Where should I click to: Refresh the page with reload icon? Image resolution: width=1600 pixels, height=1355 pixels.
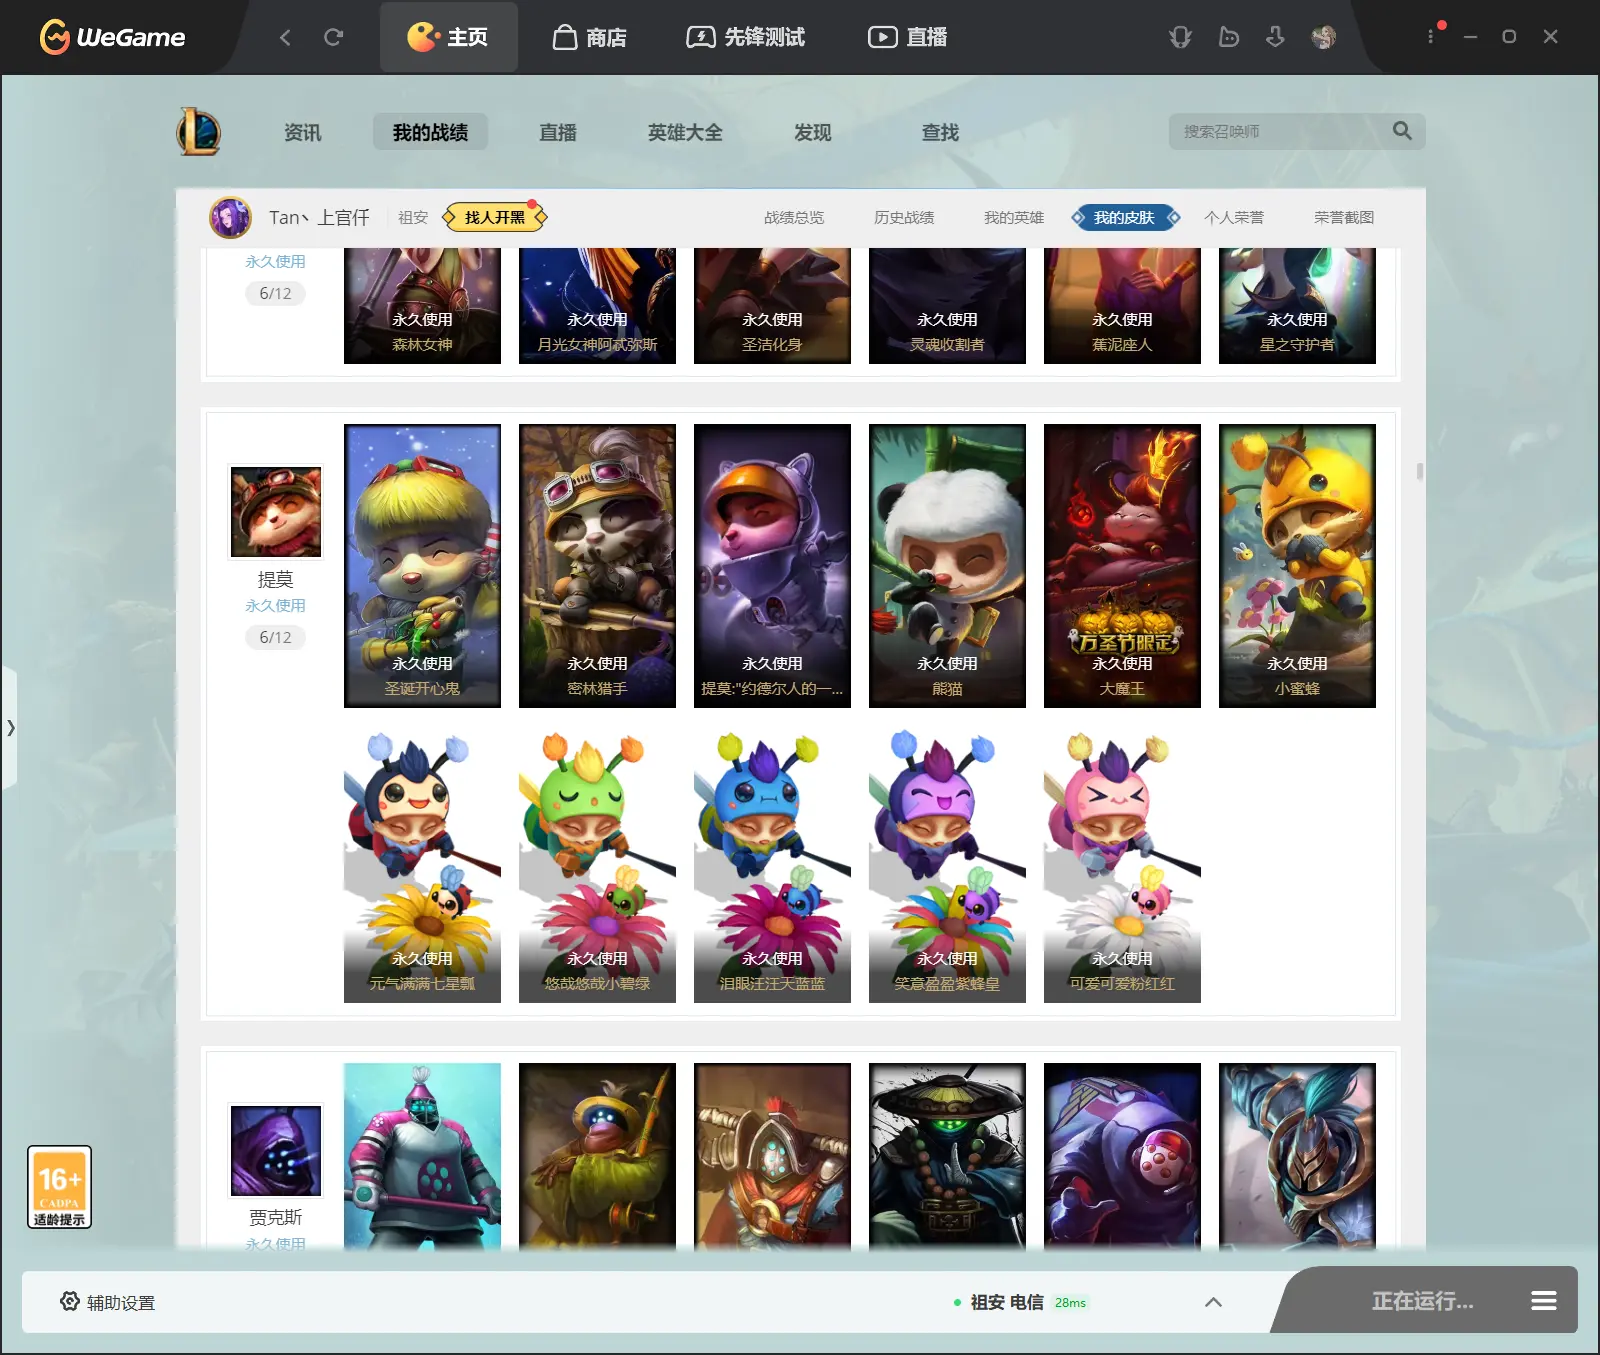click(333, 37)
